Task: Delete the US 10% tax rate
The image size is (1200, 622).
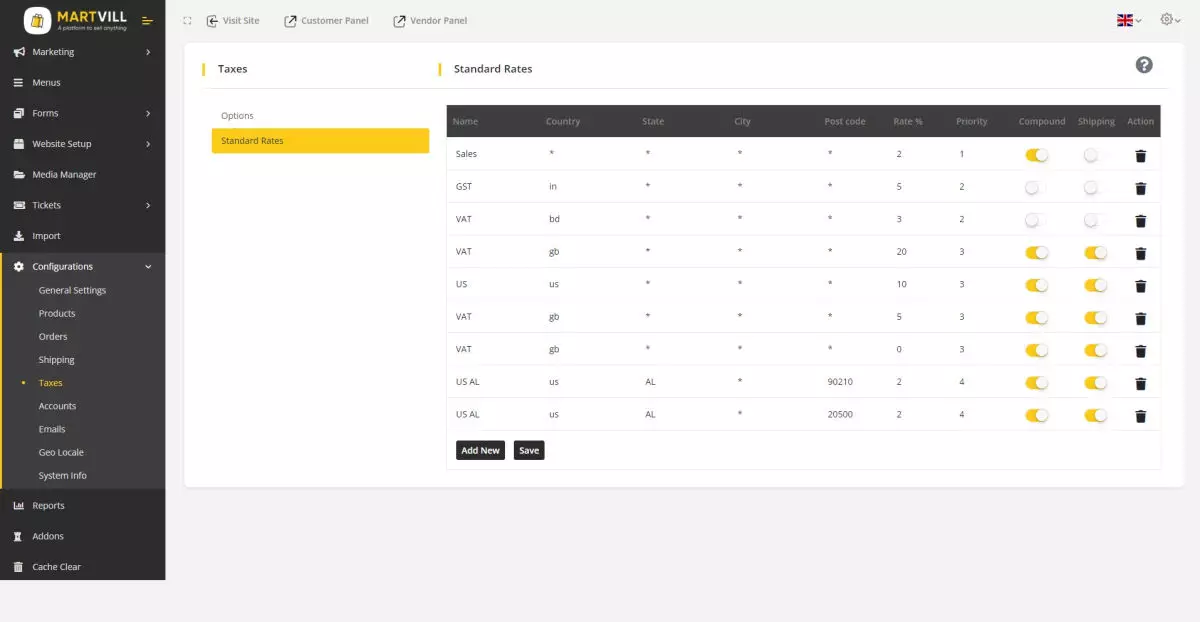Action: coord(1140,286)
